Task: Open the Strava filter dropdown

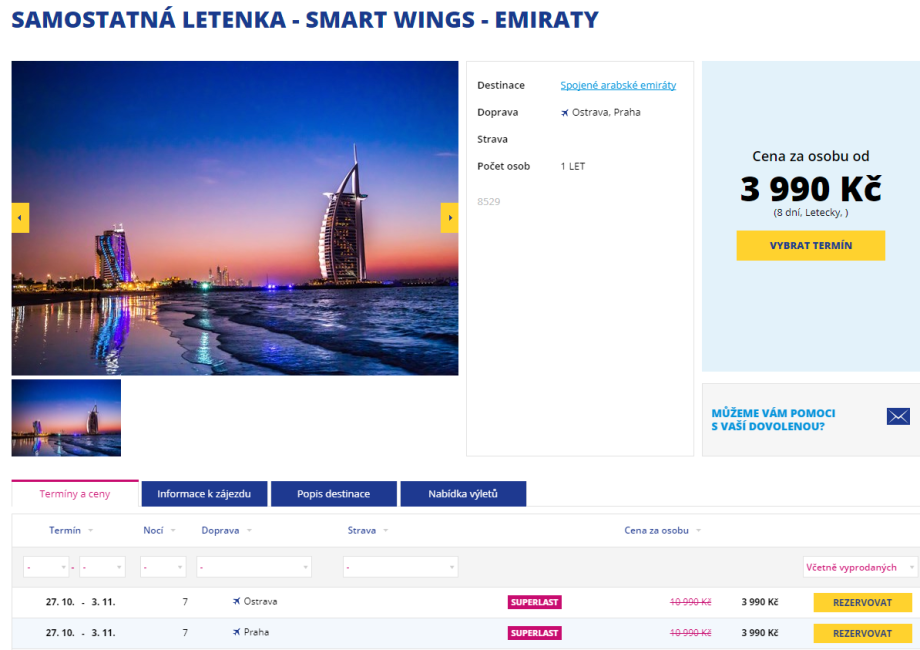Action: click(x=400, y=567)
